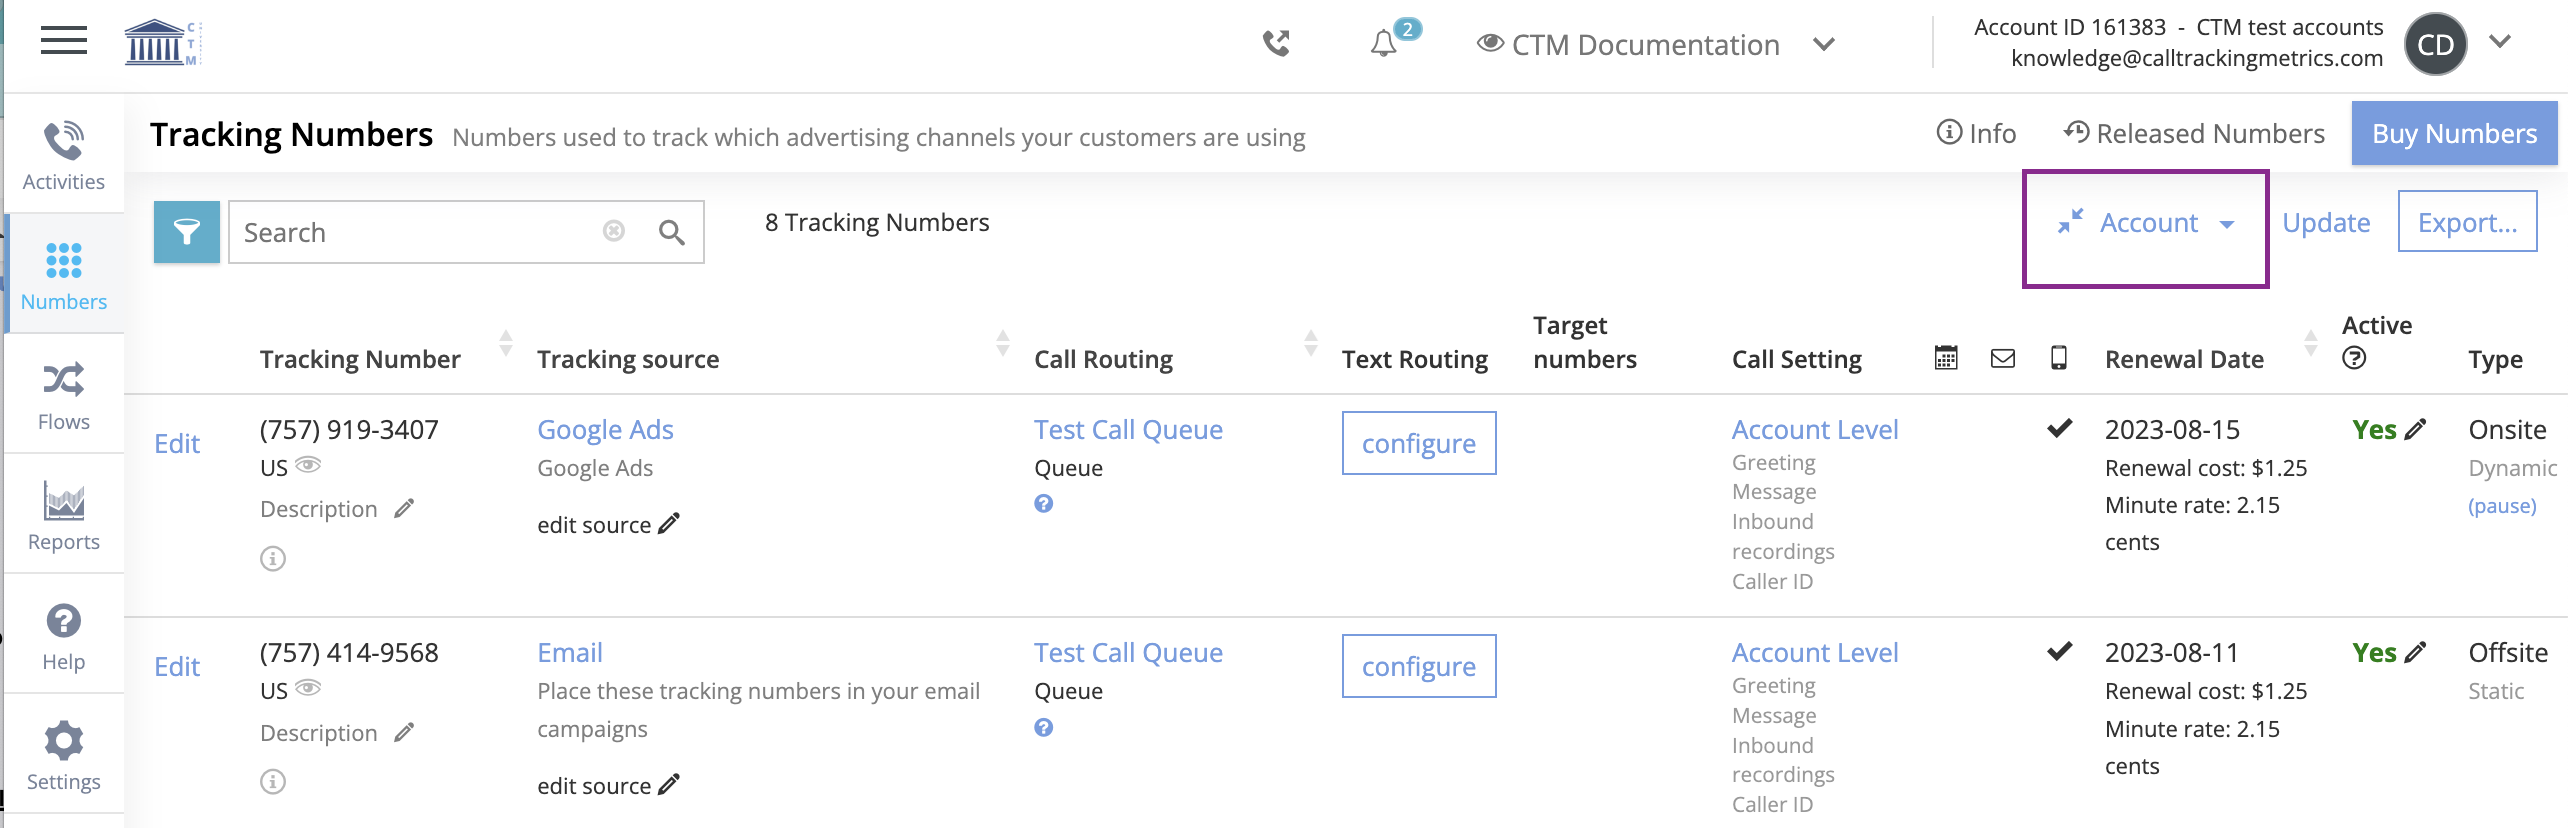Click the Buy Numbers button

[x=2454, y=133]
